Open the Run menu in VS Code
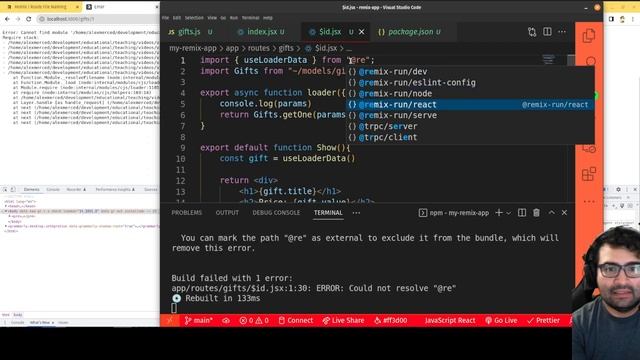Image resolution: width=640 pixels, height=360 pixels. click(233, 18)
